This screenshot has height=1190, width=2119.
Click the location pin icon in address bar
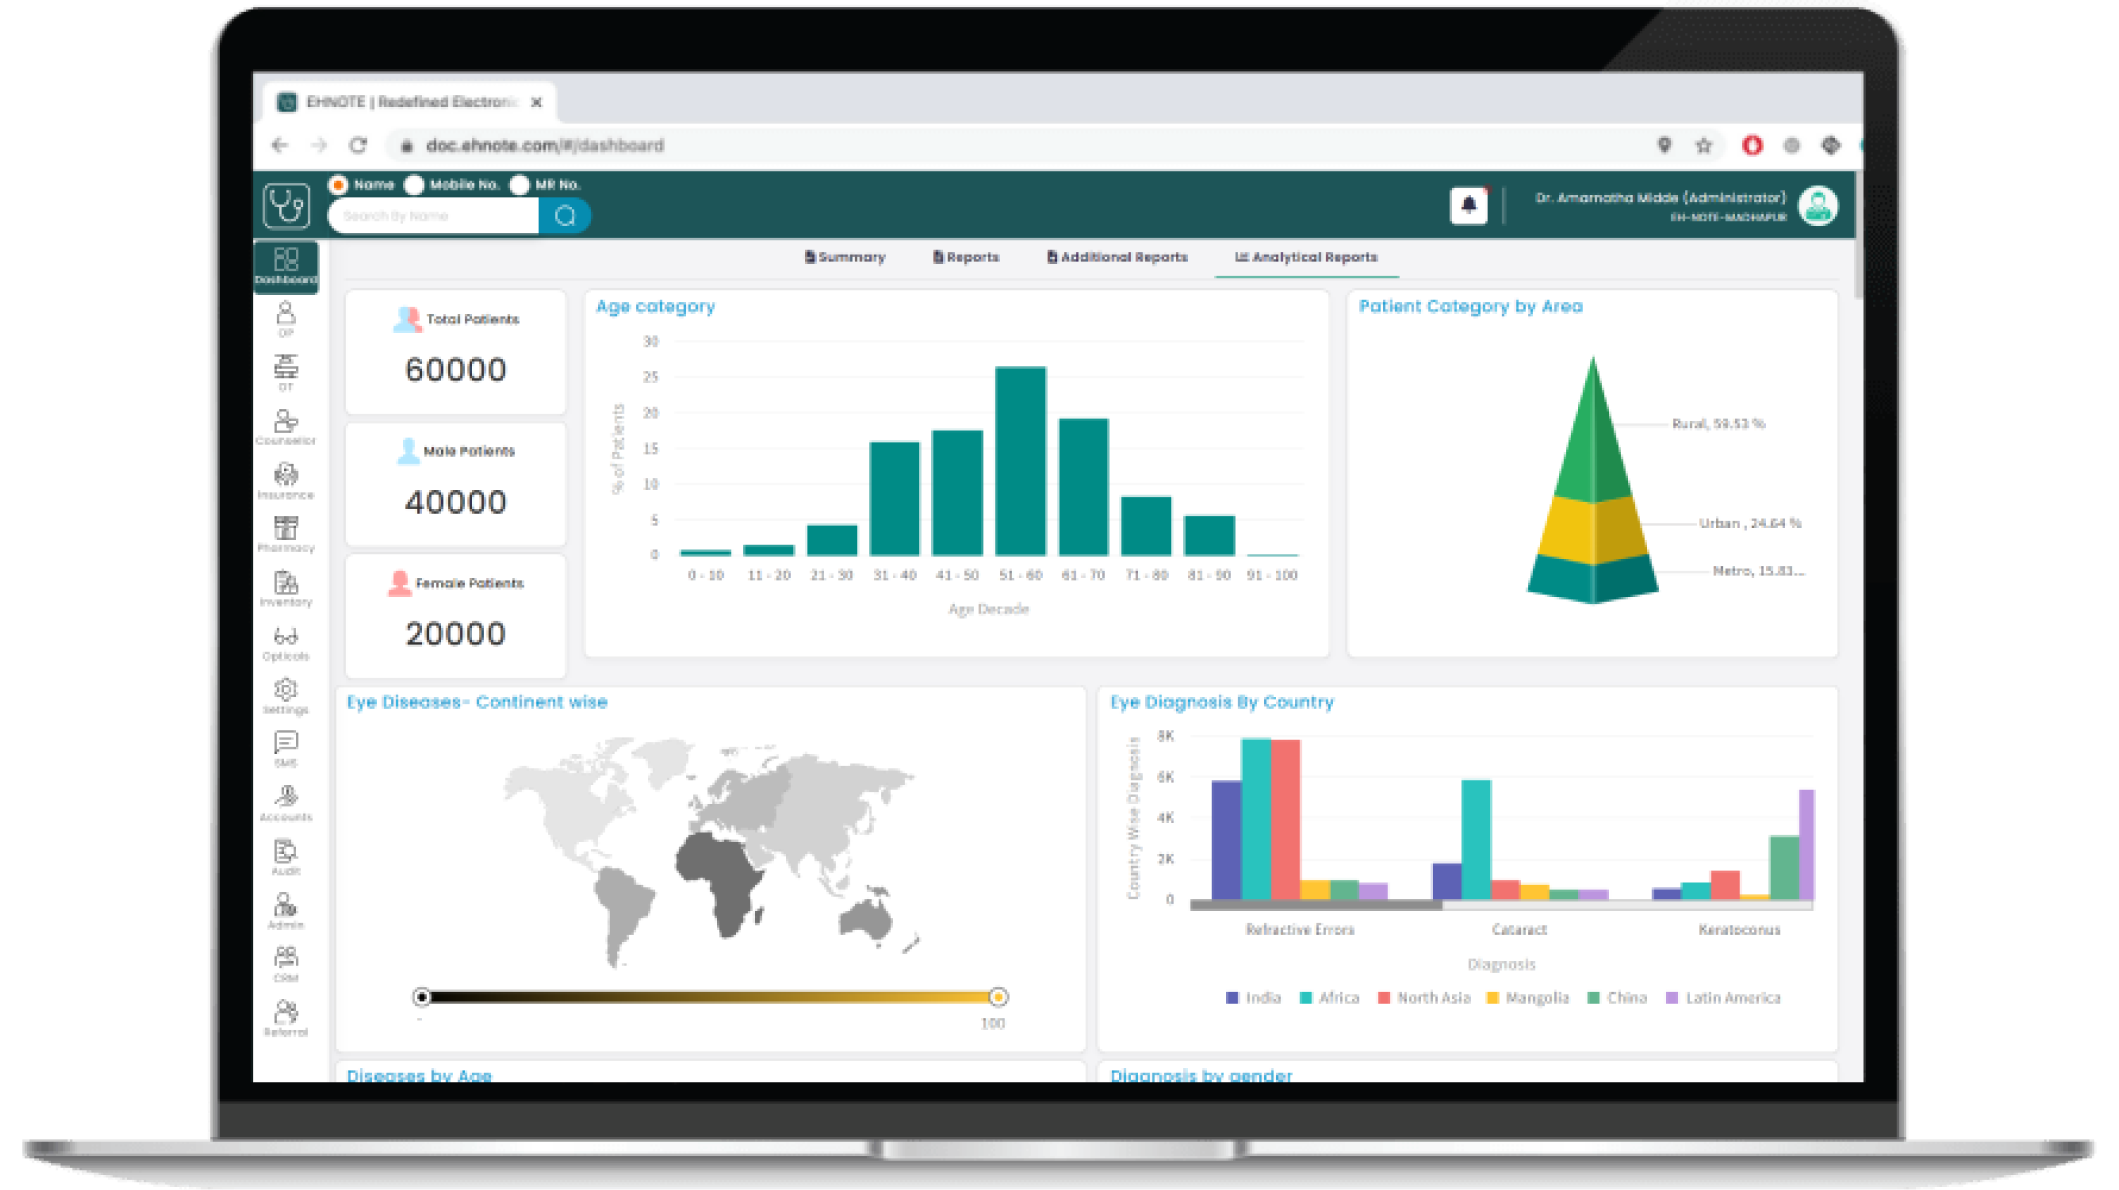click(x=1665, y=145)
